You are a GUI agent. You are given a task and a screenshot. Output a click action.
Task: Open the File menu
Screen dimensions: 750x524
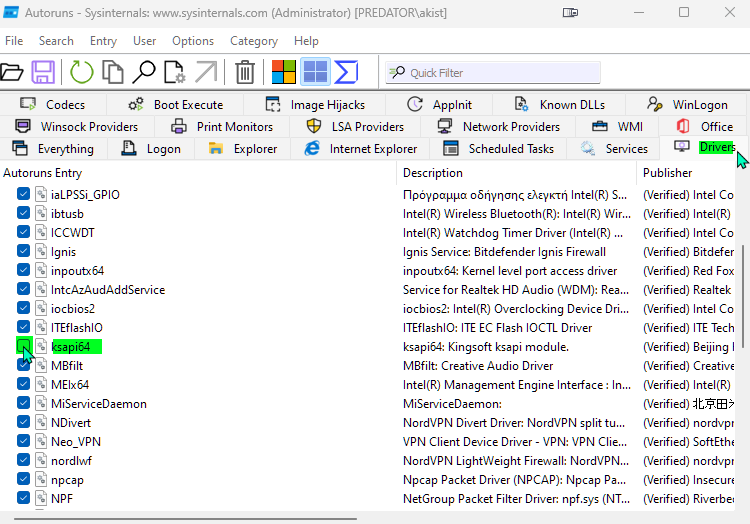14,41
